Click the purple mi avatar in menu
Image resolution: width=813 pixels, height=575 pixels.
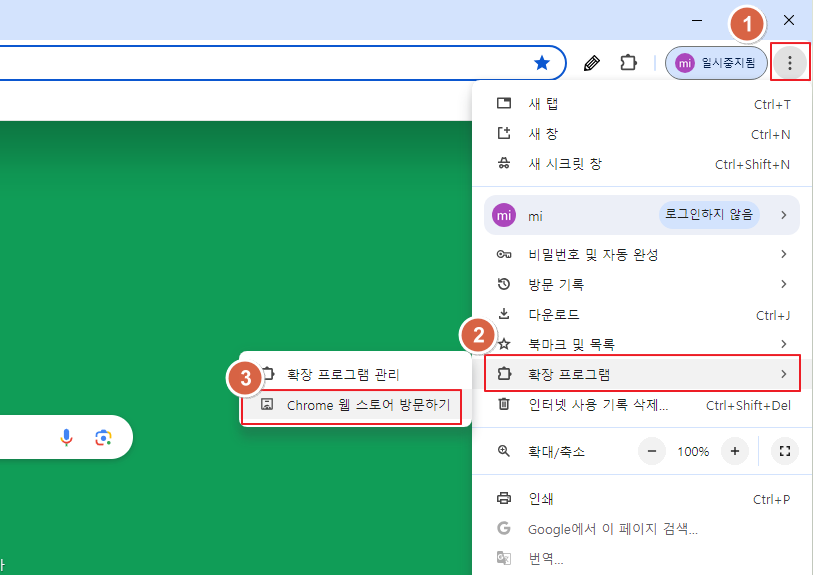tap(503, 215)
